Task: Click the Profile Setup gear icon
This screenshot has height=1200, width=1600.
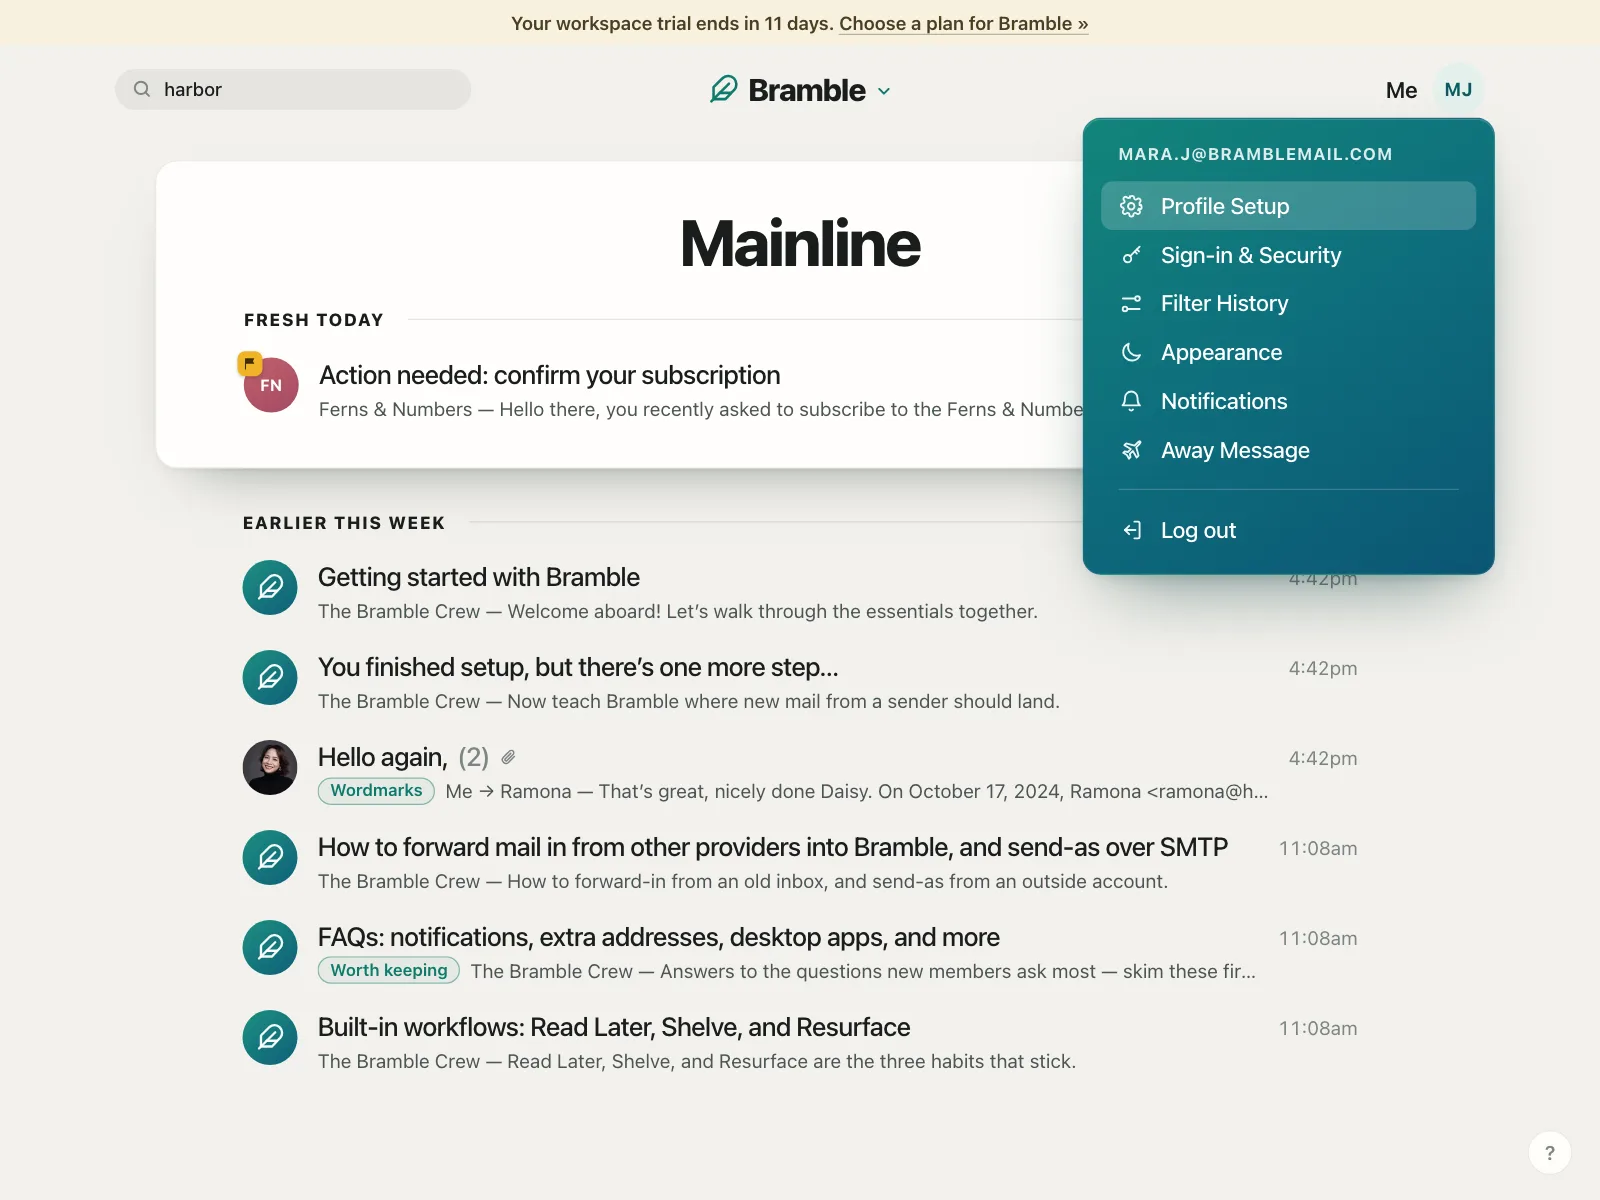Action: click(x=1131, y=206)
